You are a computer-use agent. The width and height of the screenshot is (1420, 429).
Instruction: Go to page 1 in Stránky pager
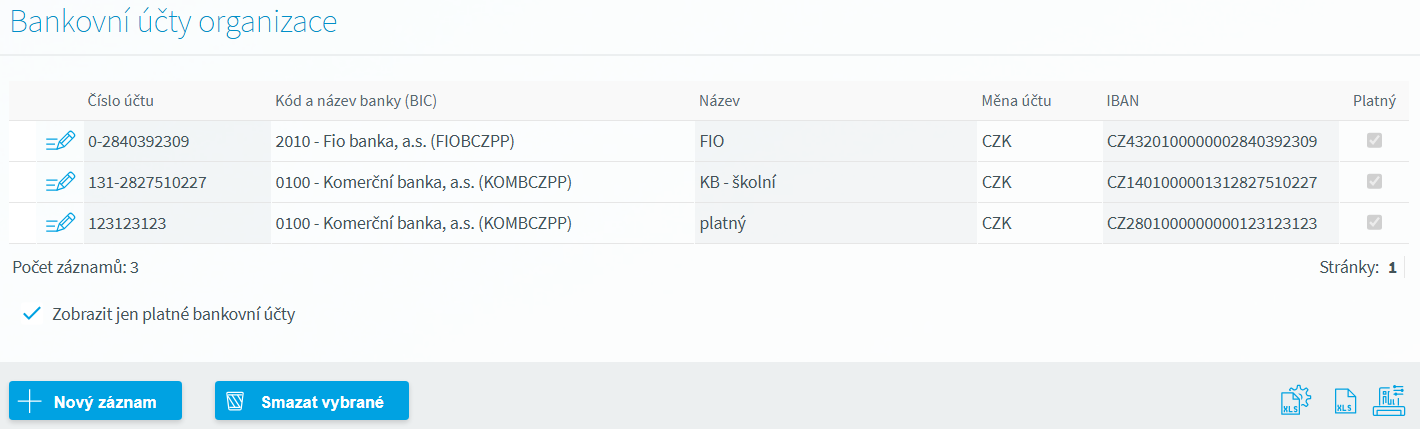(1392, 268)
